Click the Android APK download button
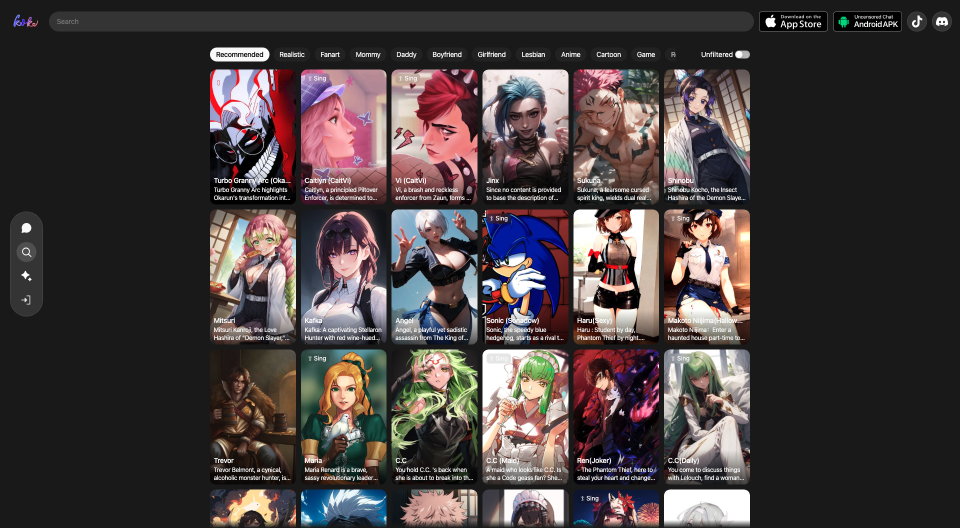Image resolution: width=960 pixels, height=528 pixels. pos(868,21)
